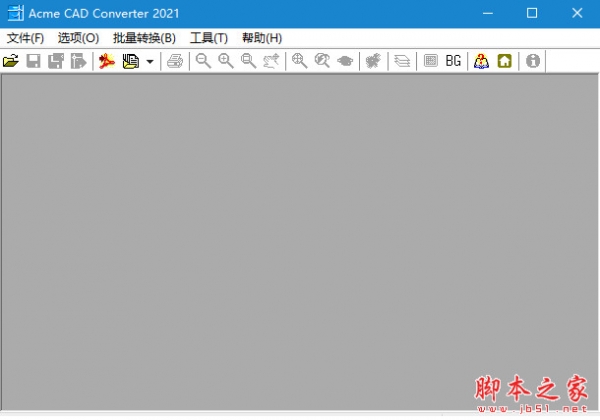Click the Acme CAD Converter title bar icon

click(16, 13)
